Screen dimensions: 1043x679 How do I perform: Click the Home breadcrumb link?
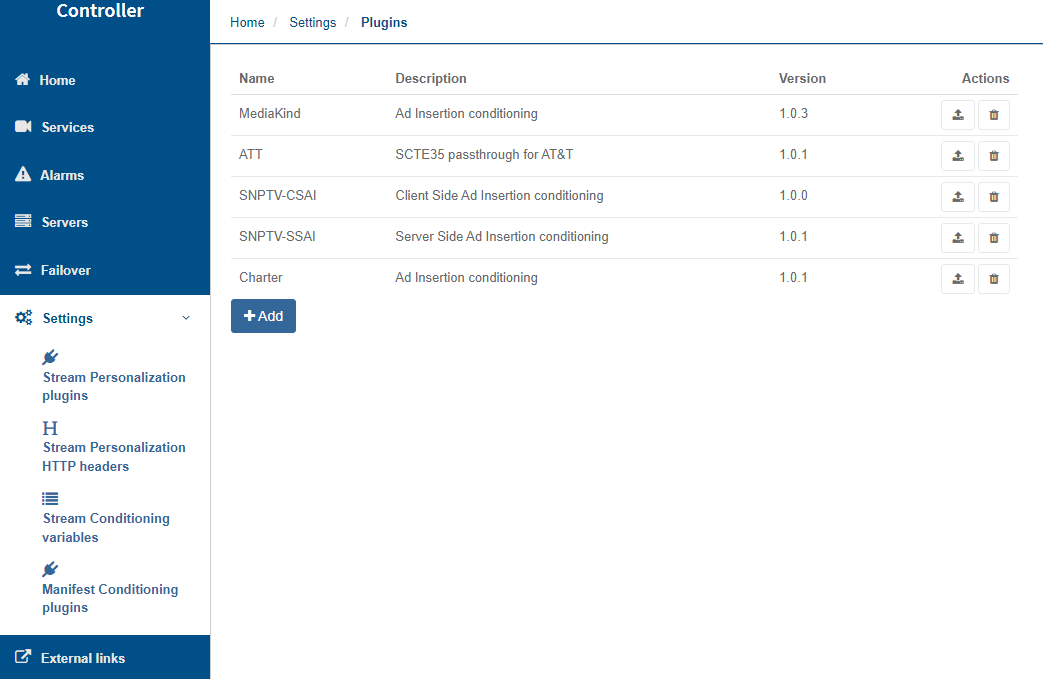[247, 22]
